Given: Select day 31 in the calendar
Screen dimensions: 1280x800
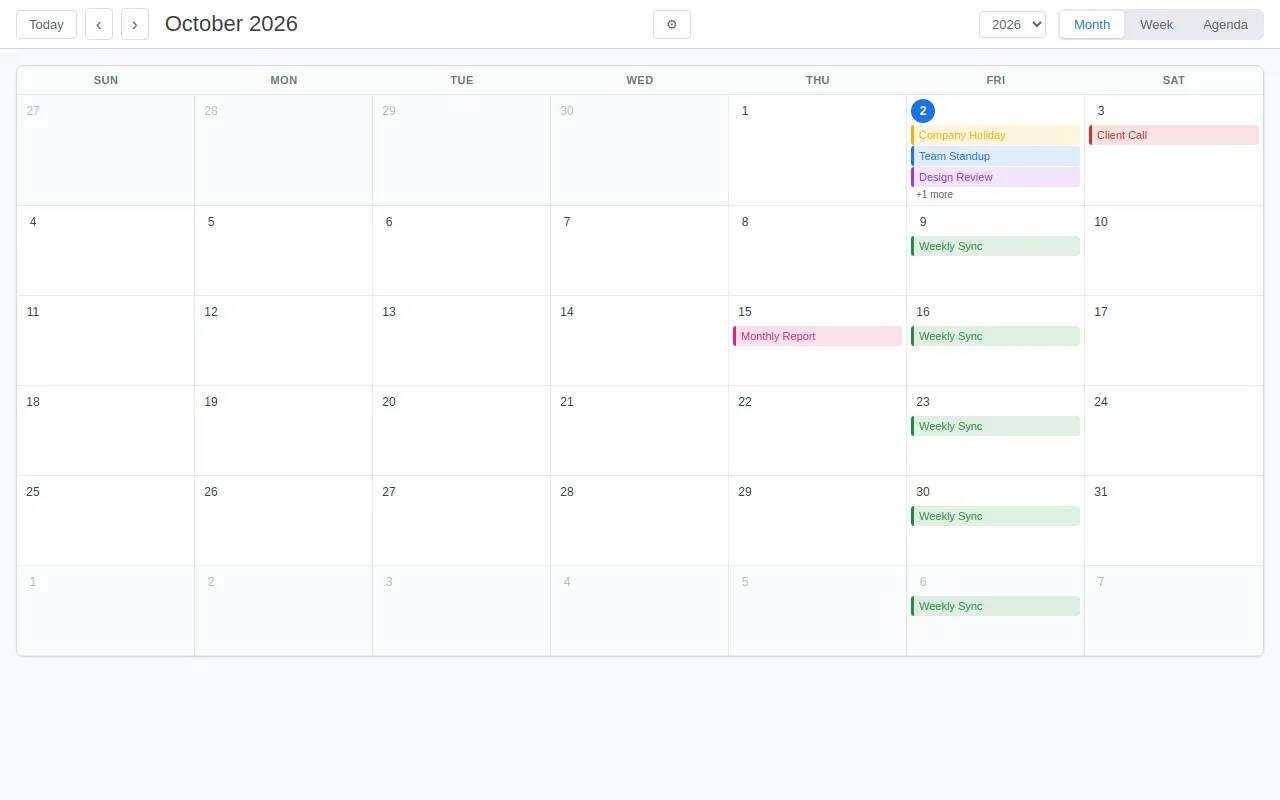Looking at the screenshot, I should point(1174,520).
